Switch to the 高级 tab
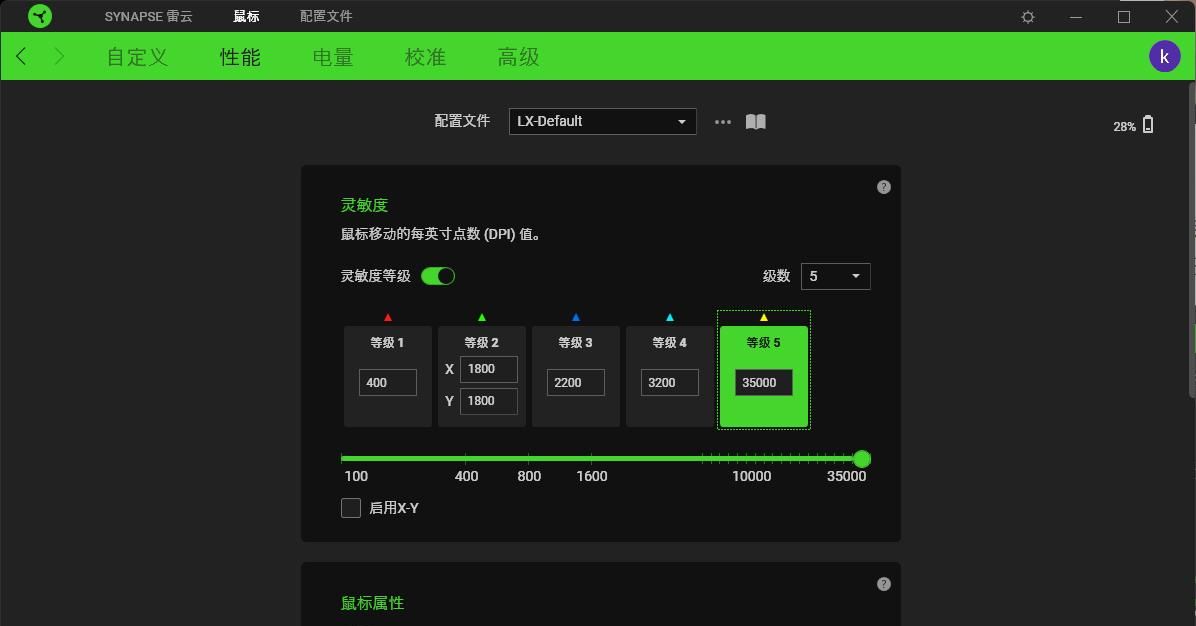Screen dimensions: 1196x626 [519, 57]
